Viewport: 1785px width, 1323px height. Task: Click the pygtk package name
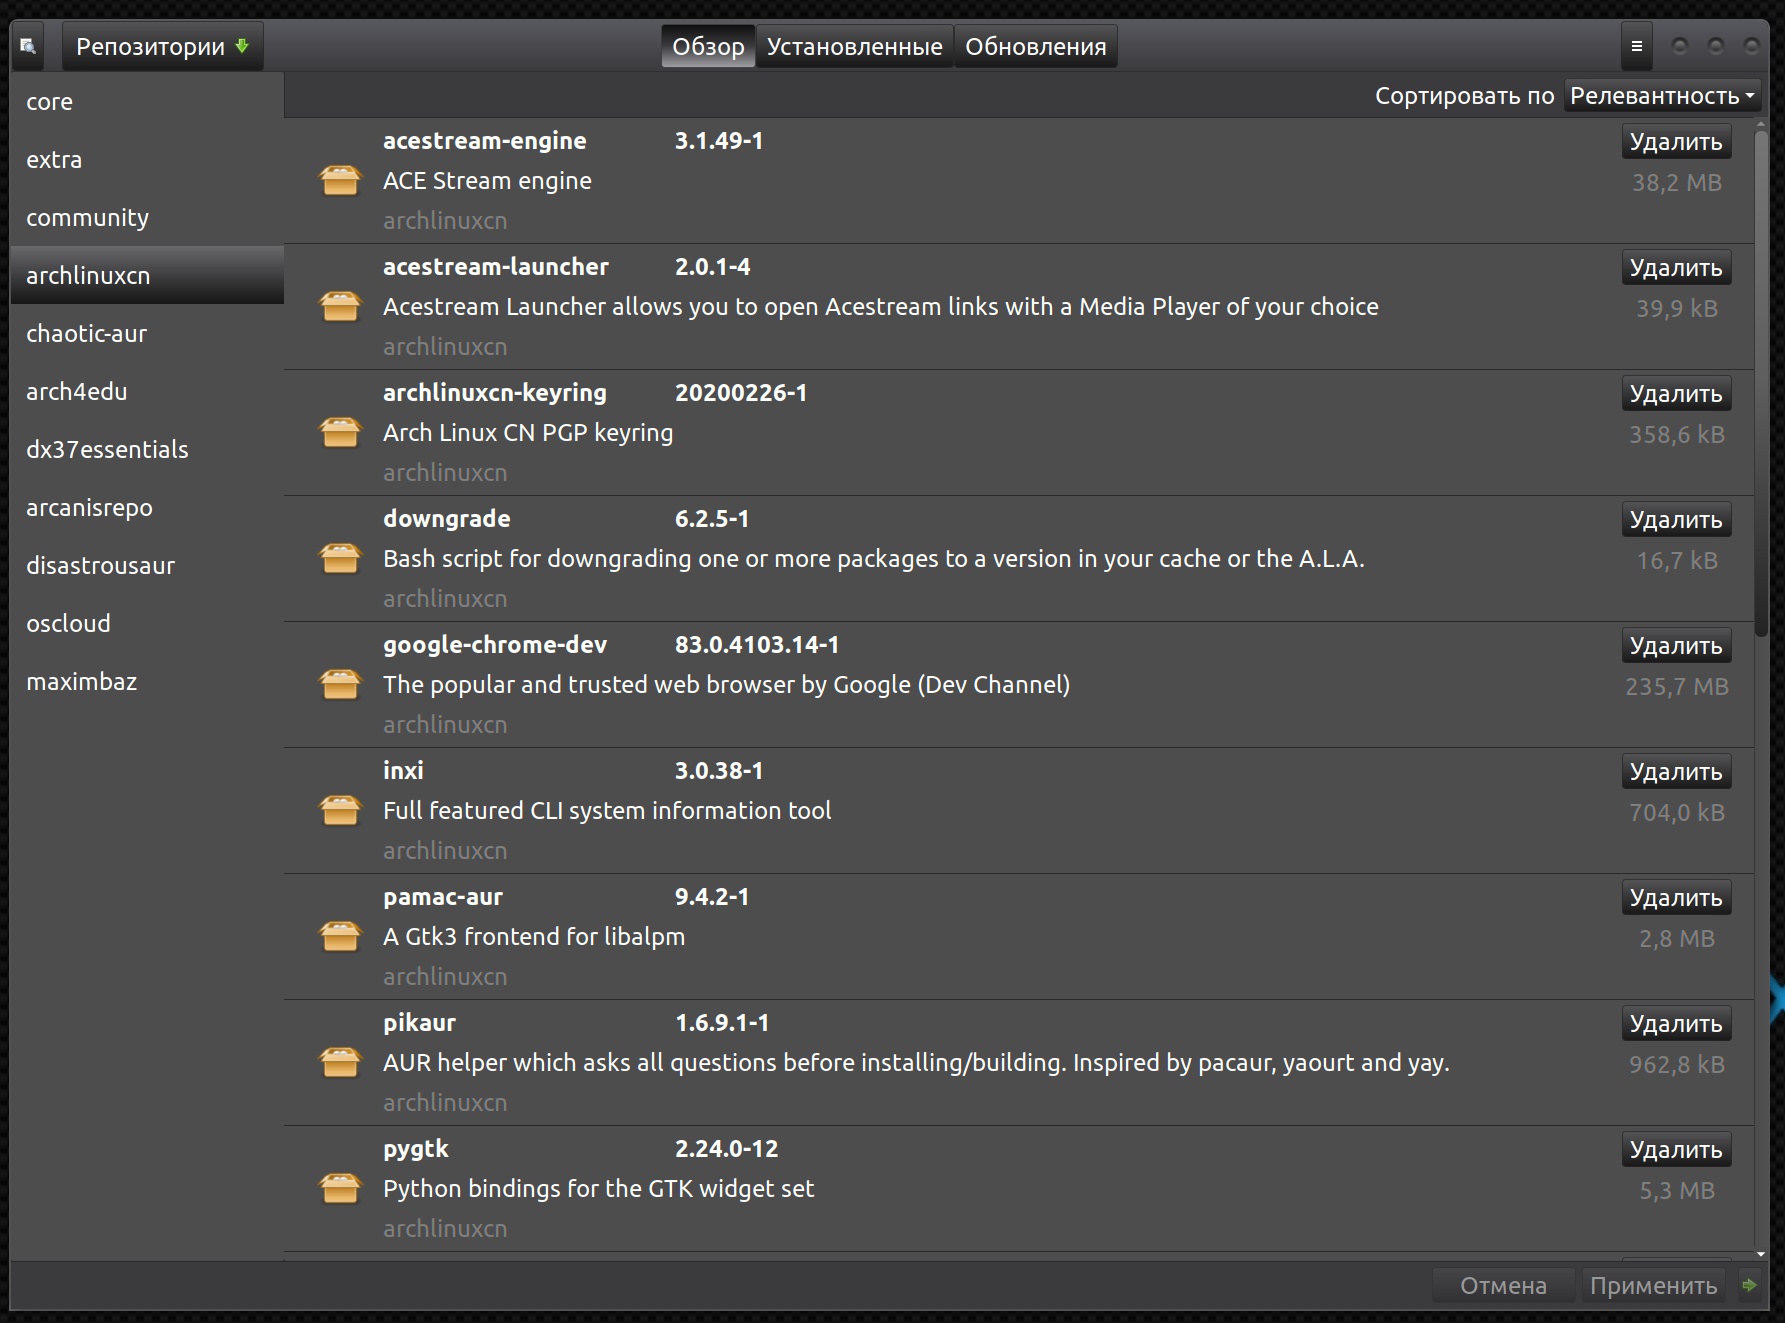416,1149
